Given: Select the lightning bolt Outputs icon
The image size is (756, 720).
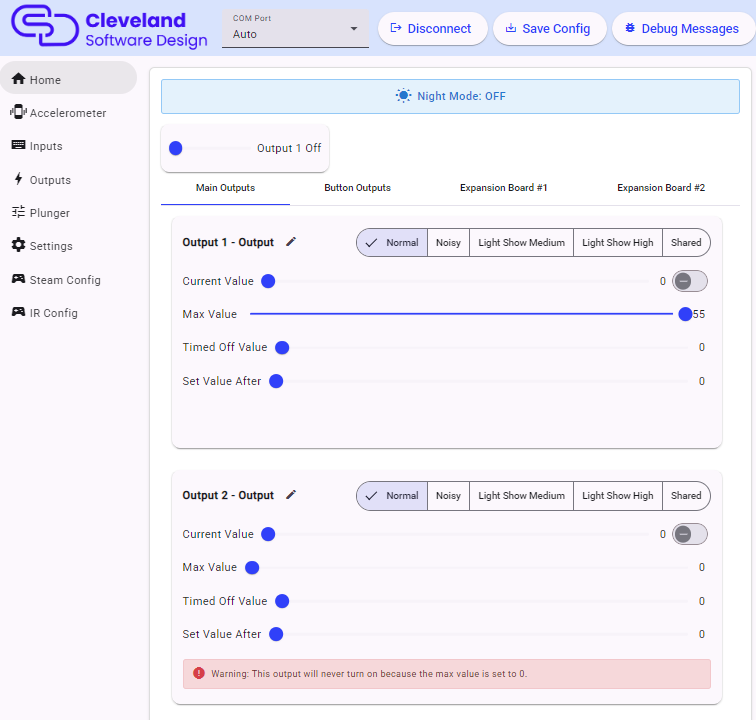Looking at the screenshot, I should (x=18, y=179).
